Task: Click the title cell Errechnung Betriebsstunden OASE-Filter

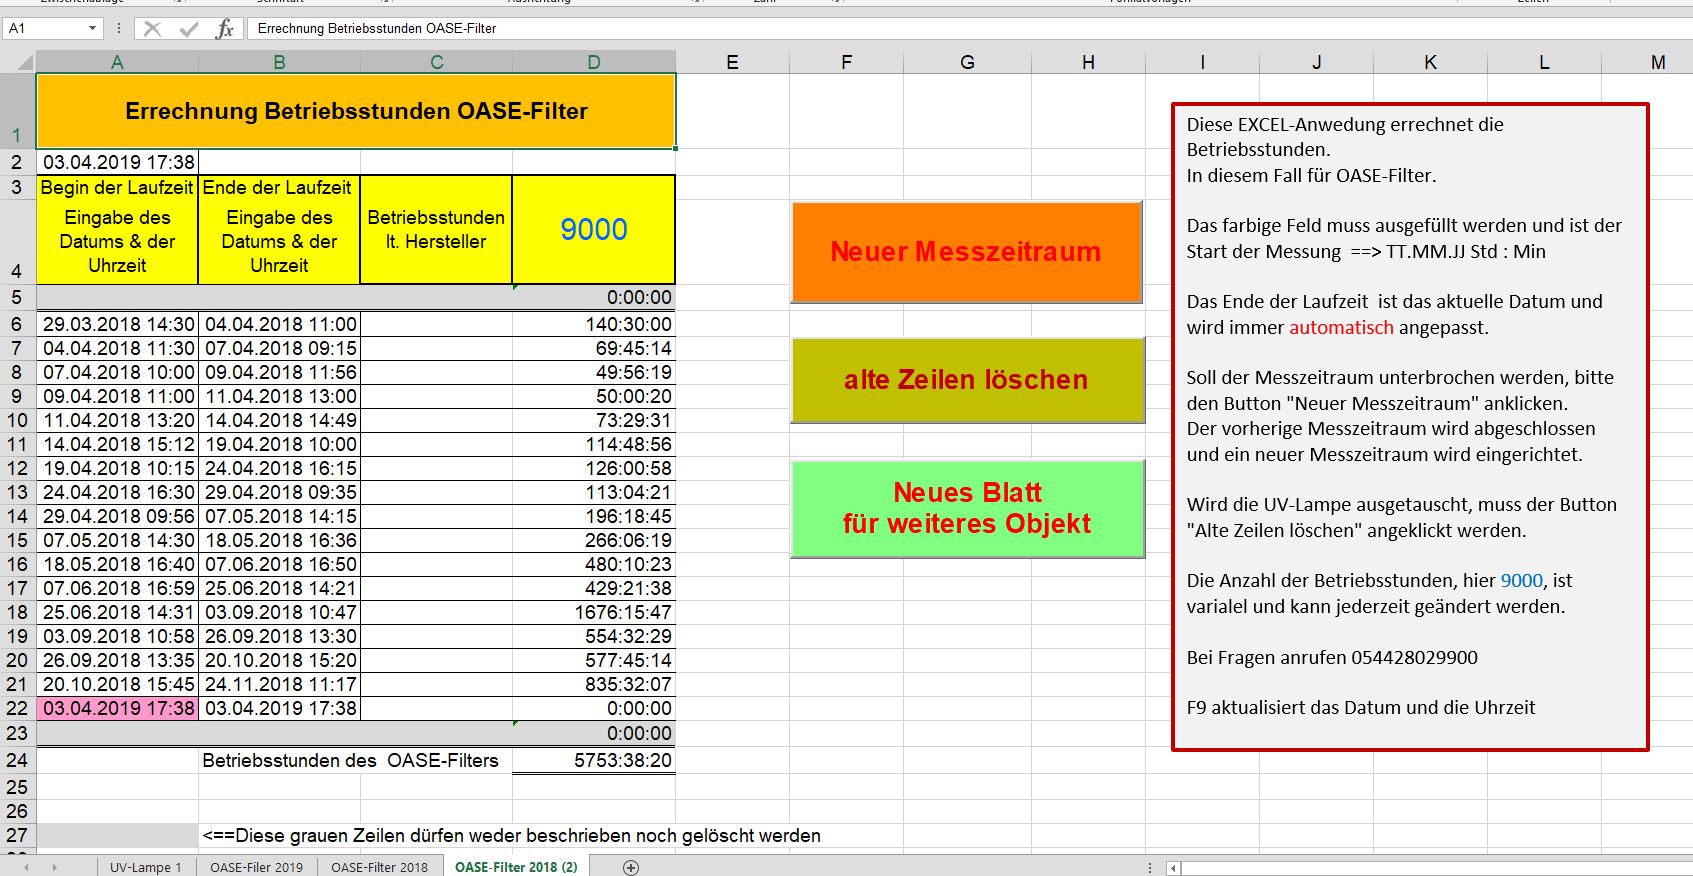Action: [x=356, y=111]
